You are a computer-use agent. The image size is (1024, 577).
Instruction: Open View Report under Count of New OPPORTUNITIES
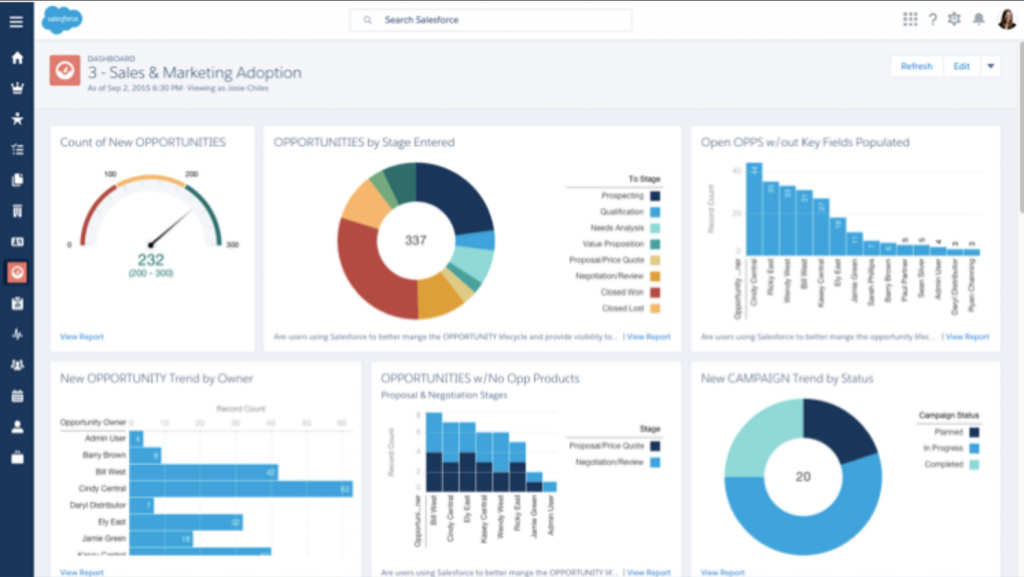[80, 336]
